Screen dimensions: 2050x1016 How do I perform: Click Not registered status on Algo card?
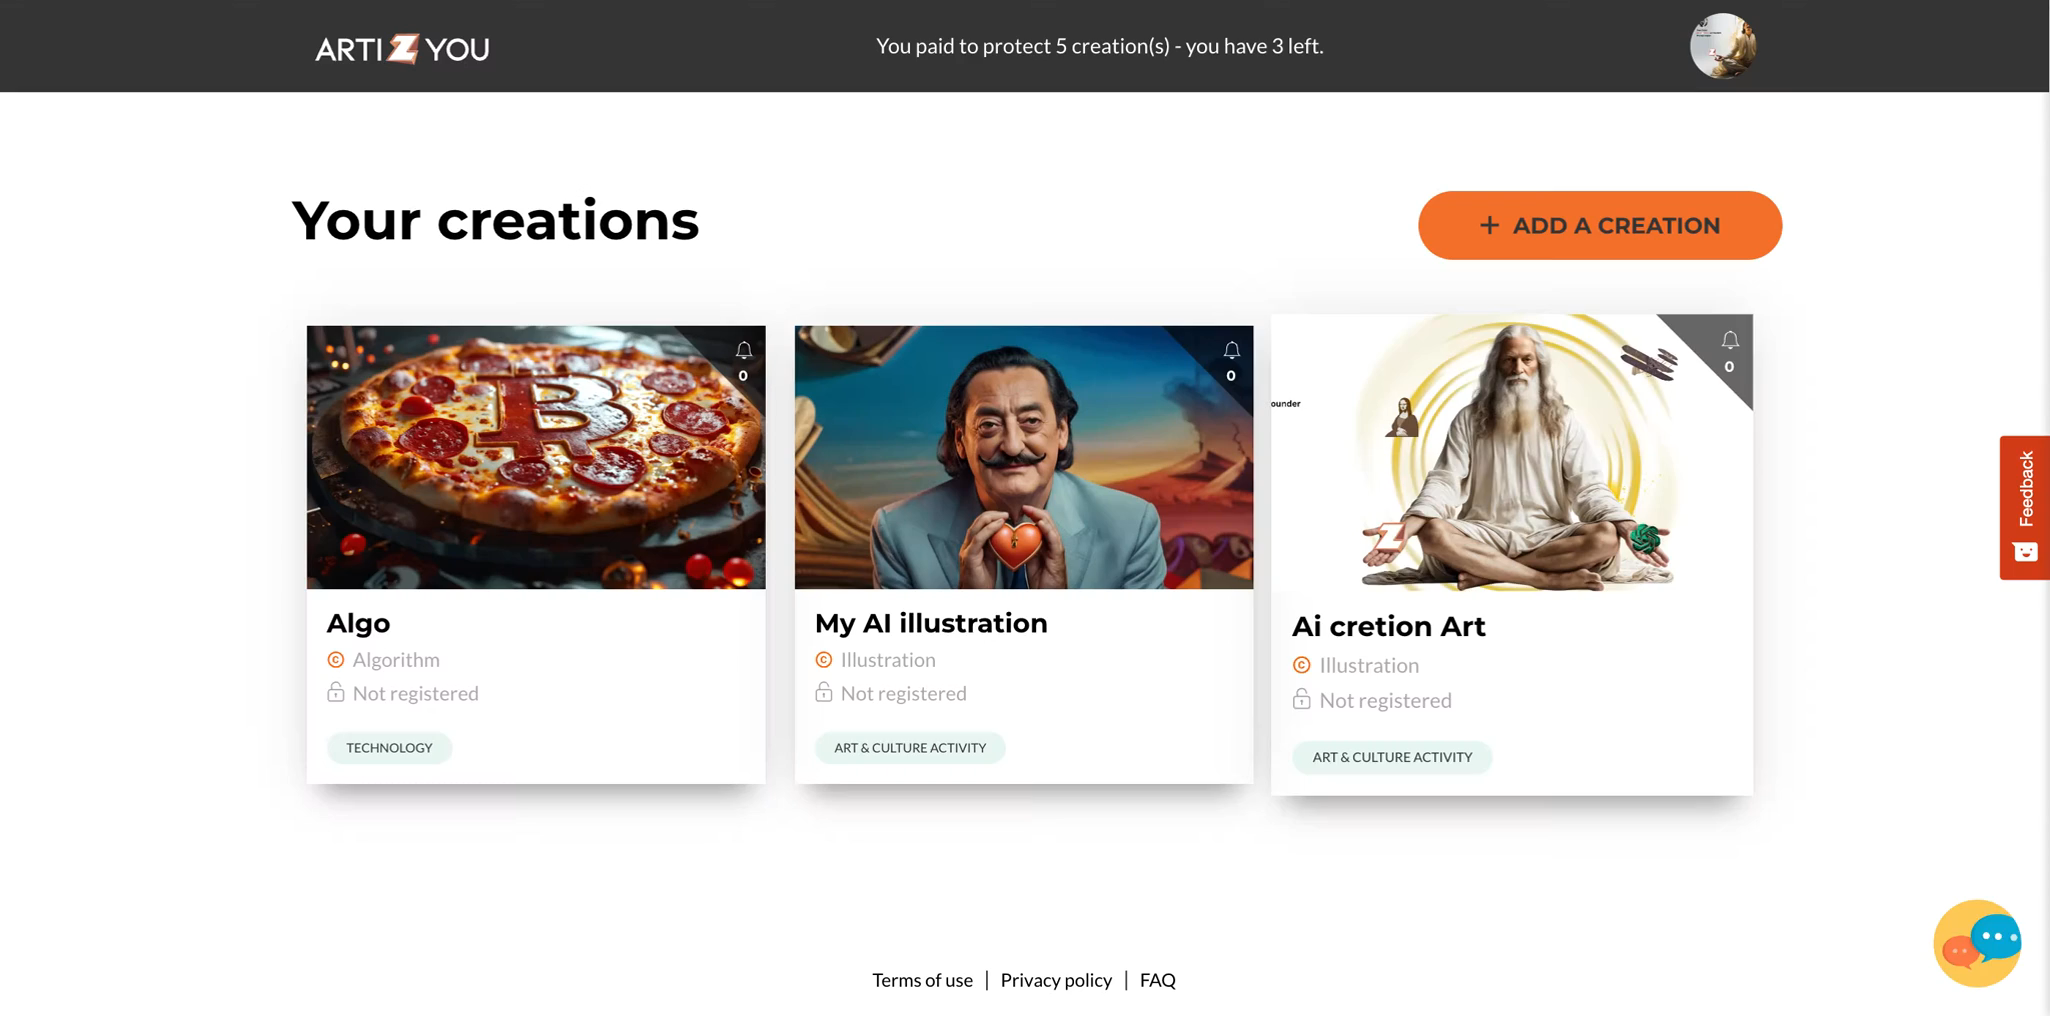click(416, 693)
